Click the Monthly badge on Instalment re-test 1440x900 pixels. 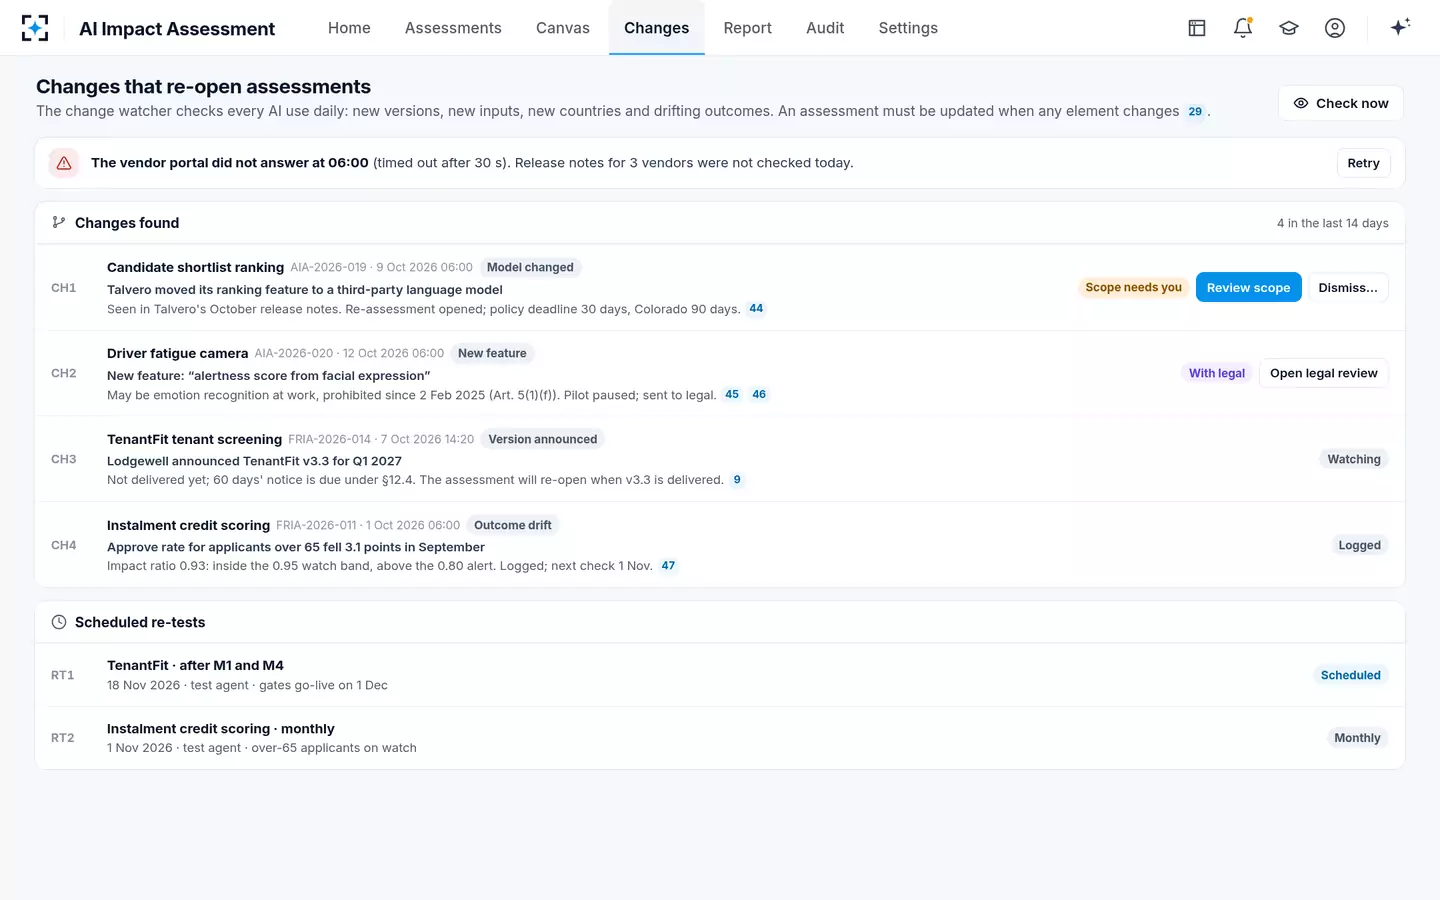click(1357, 738)
